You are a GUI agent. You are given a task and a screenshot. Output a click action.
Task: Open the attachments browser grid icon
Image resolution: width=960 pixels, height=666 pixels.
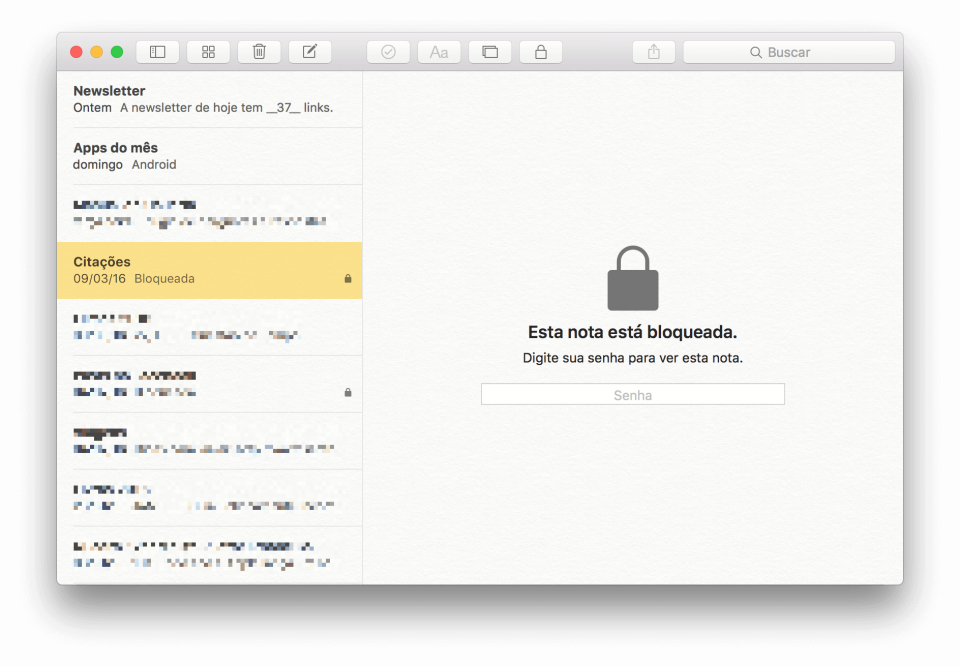[x=207, y=51]
